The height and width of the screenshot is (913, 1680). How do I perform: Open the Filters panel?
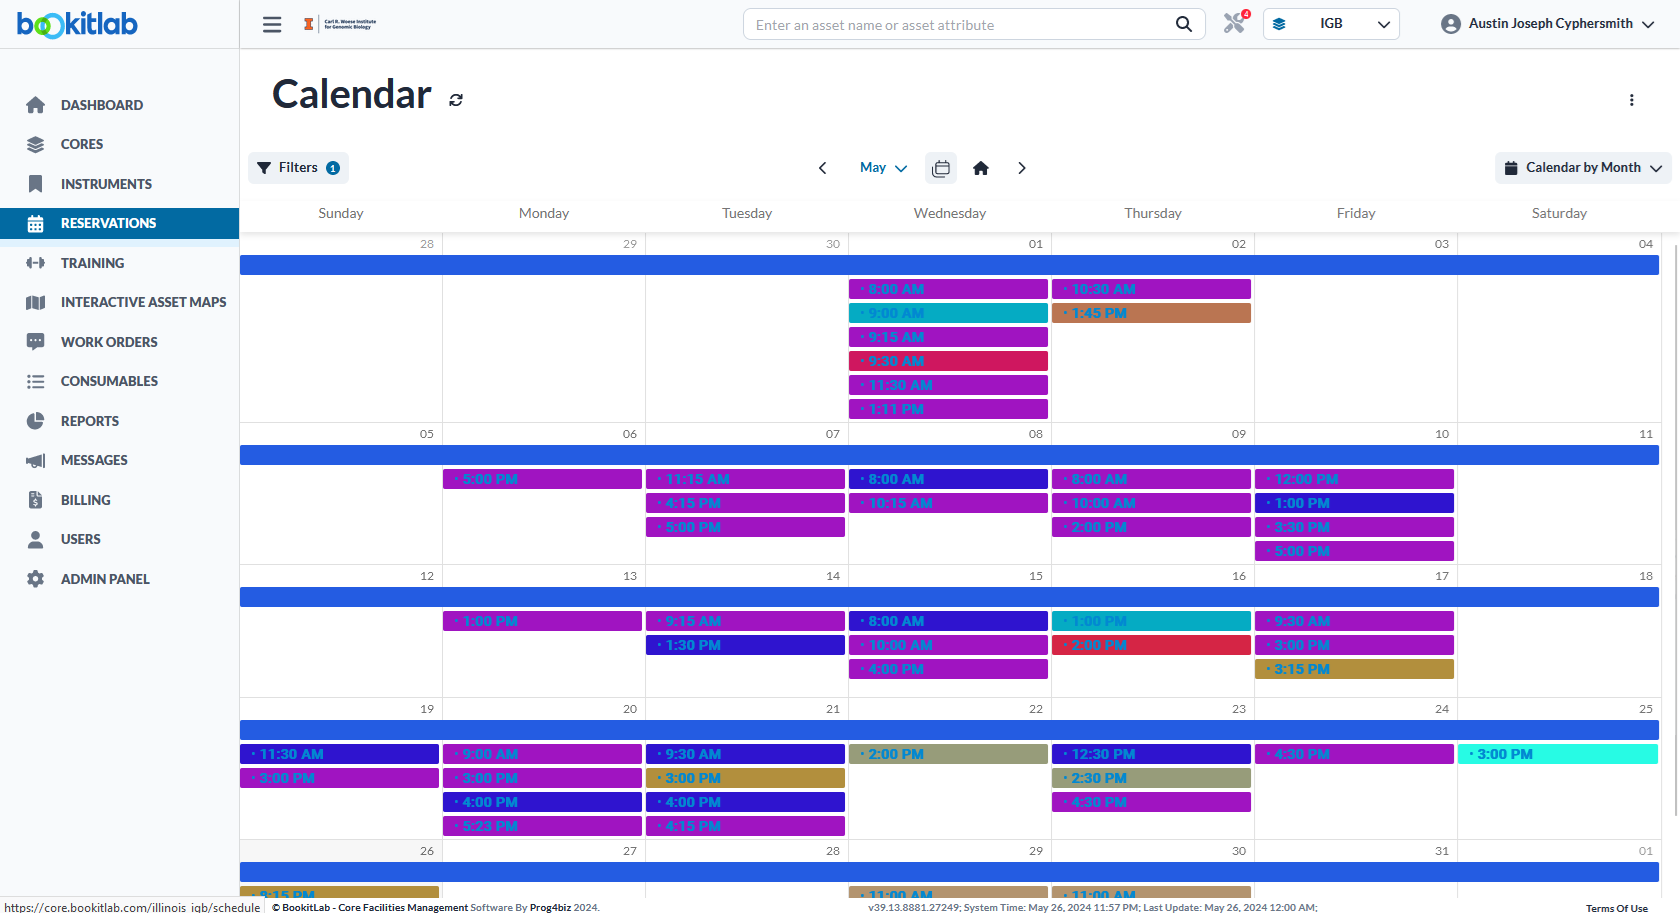click(x=298, y=168)
